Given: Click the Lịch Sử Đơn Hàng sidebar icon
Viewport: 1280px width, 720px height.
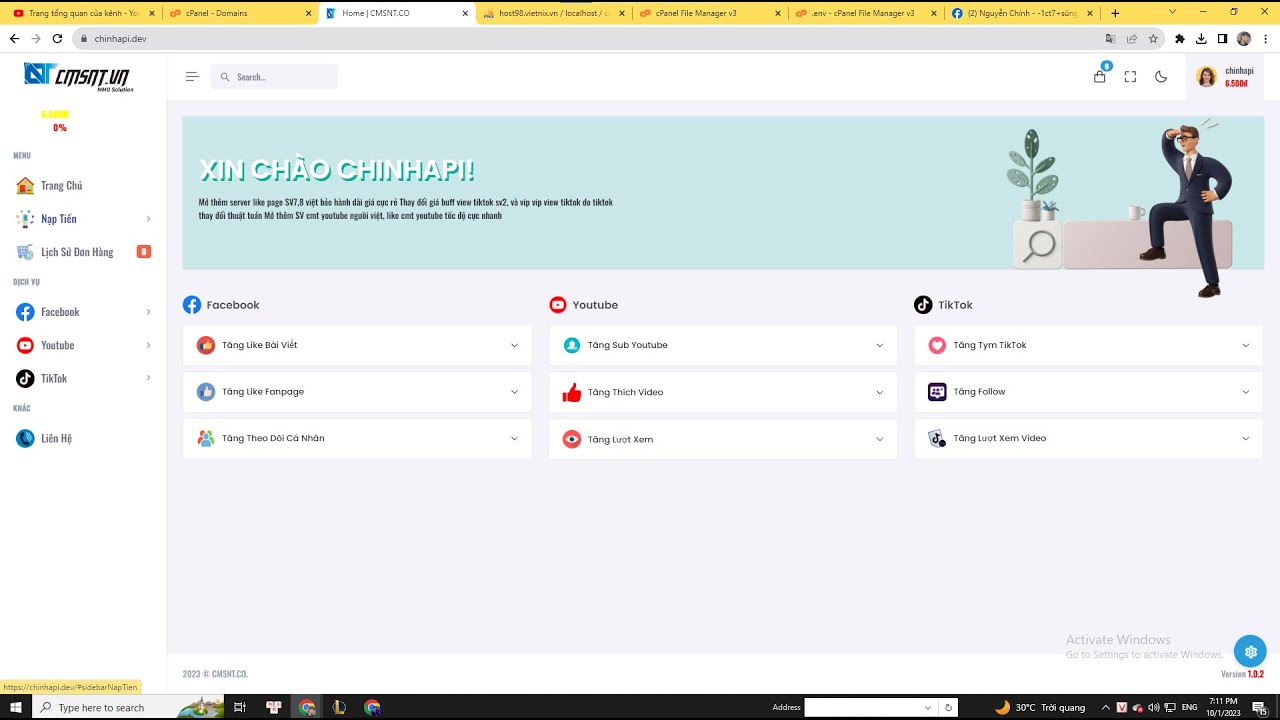Looking at the screenshot, I should pyautogui.click(x=25, y=252).
